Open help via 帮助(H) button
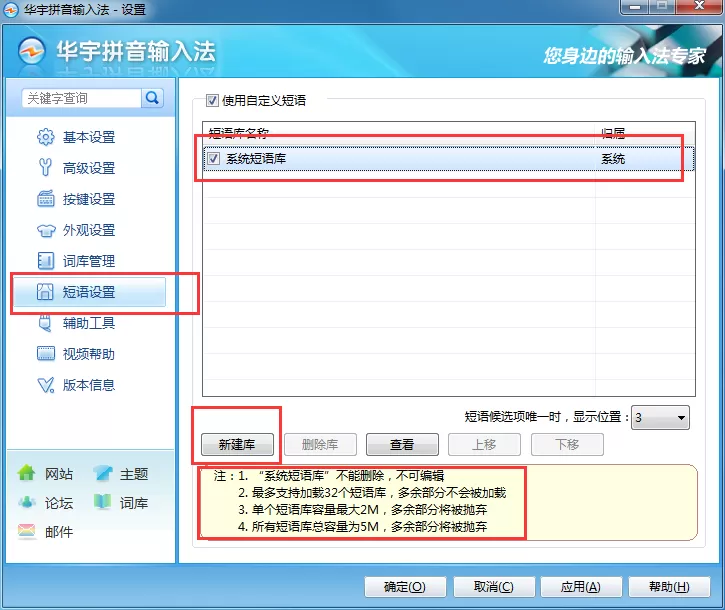The image size is (725, 610). [669, 587]
